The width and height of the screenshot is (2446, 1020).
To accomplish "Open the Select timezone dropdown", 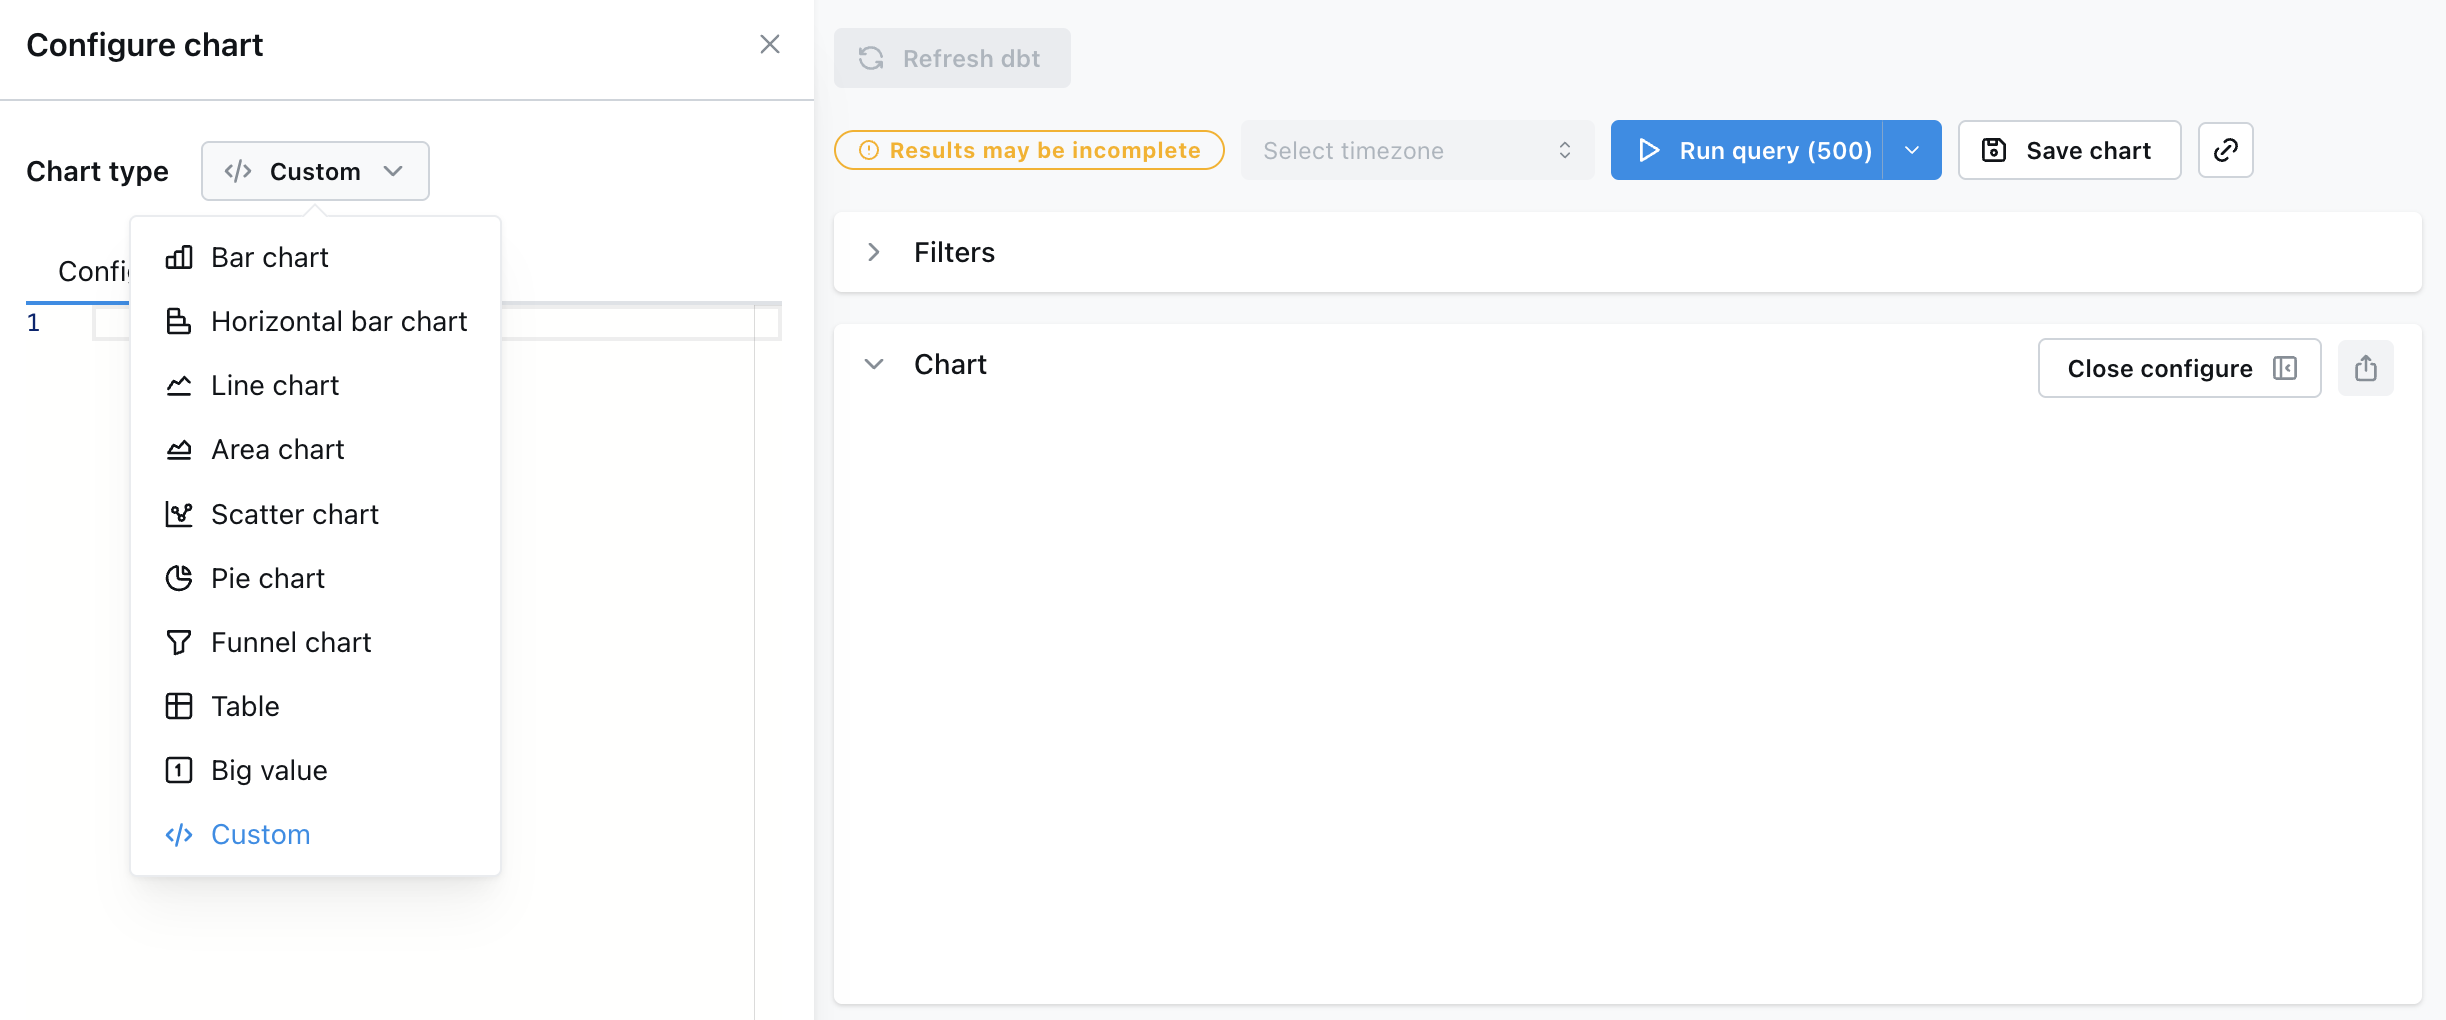I will tap(1417, 150).
